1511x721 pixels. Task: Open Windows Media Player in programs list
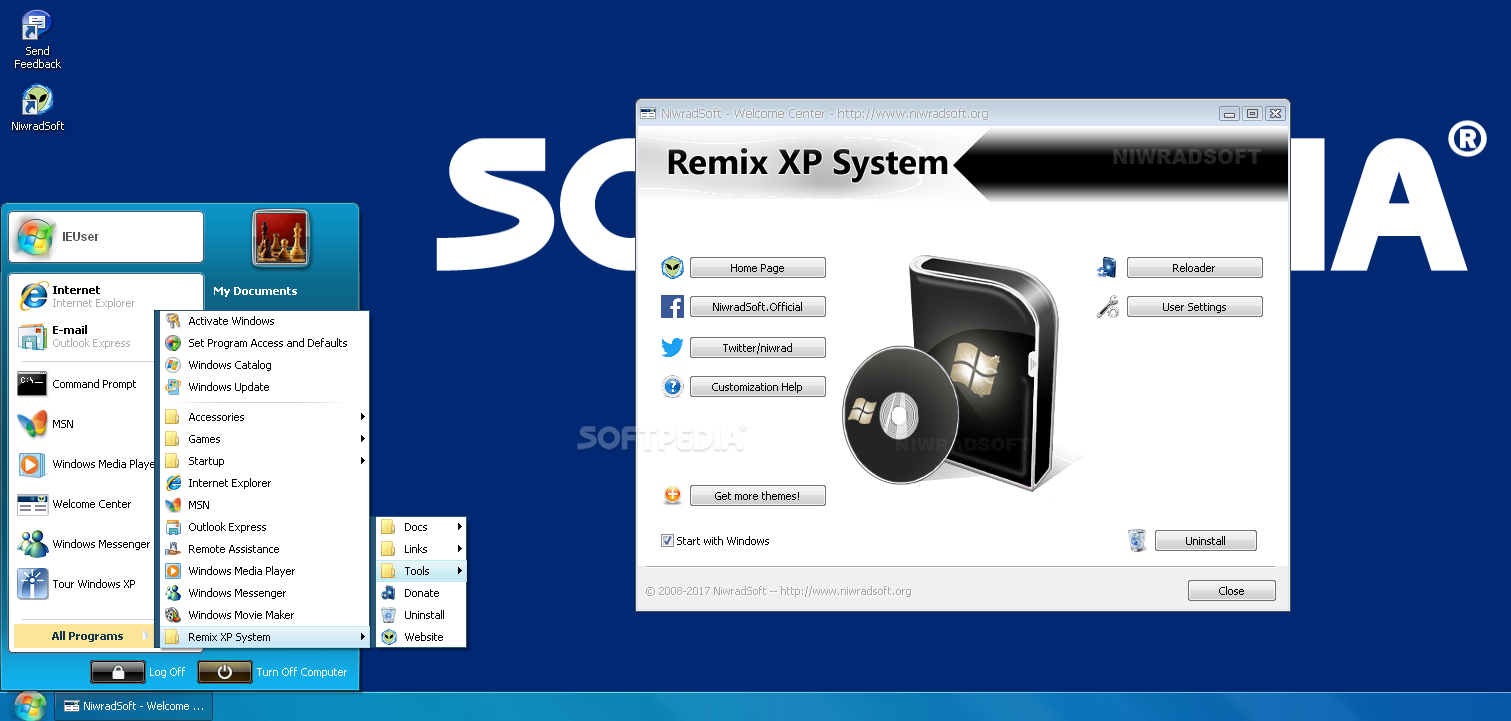click(x=265, y=571)
